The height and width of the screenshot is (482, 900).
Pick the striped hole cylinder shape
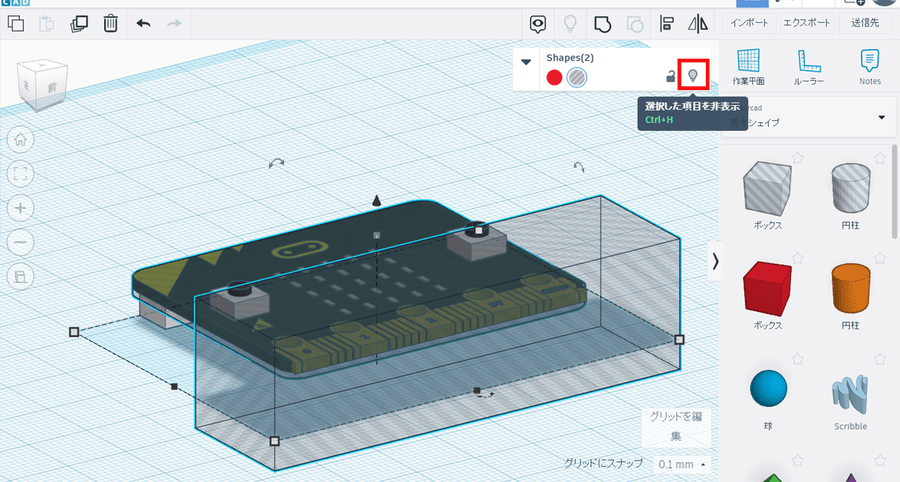click(x=851, y=188)
